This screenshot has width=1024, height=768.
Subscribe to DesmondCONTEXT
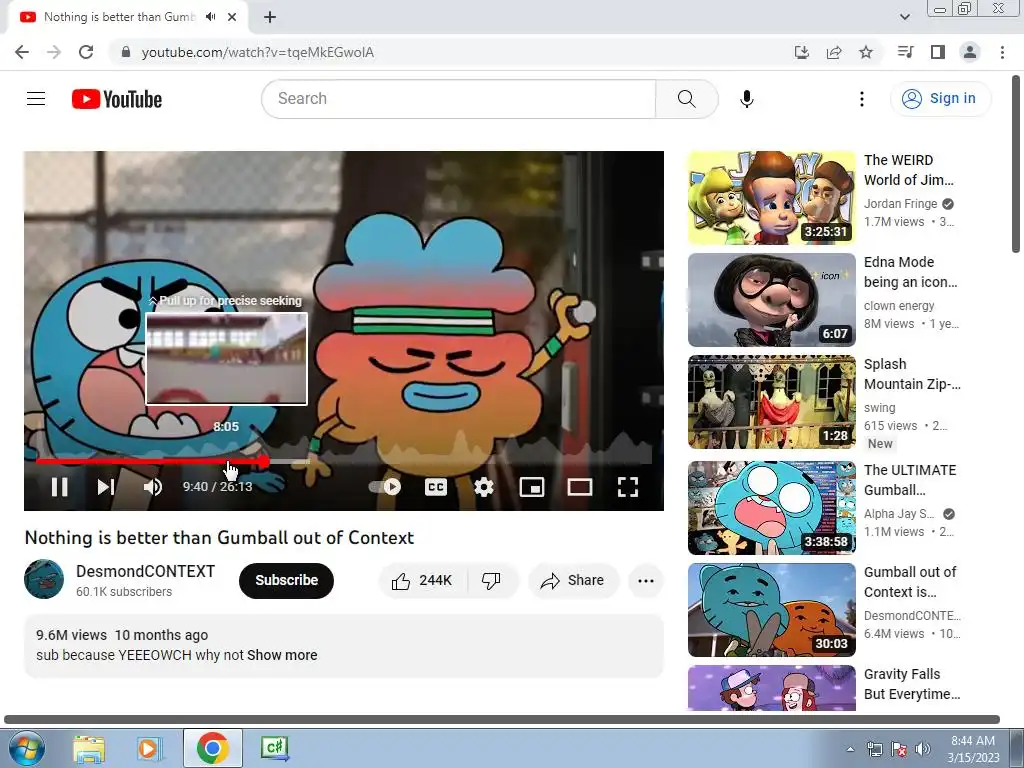coord(286,581)
